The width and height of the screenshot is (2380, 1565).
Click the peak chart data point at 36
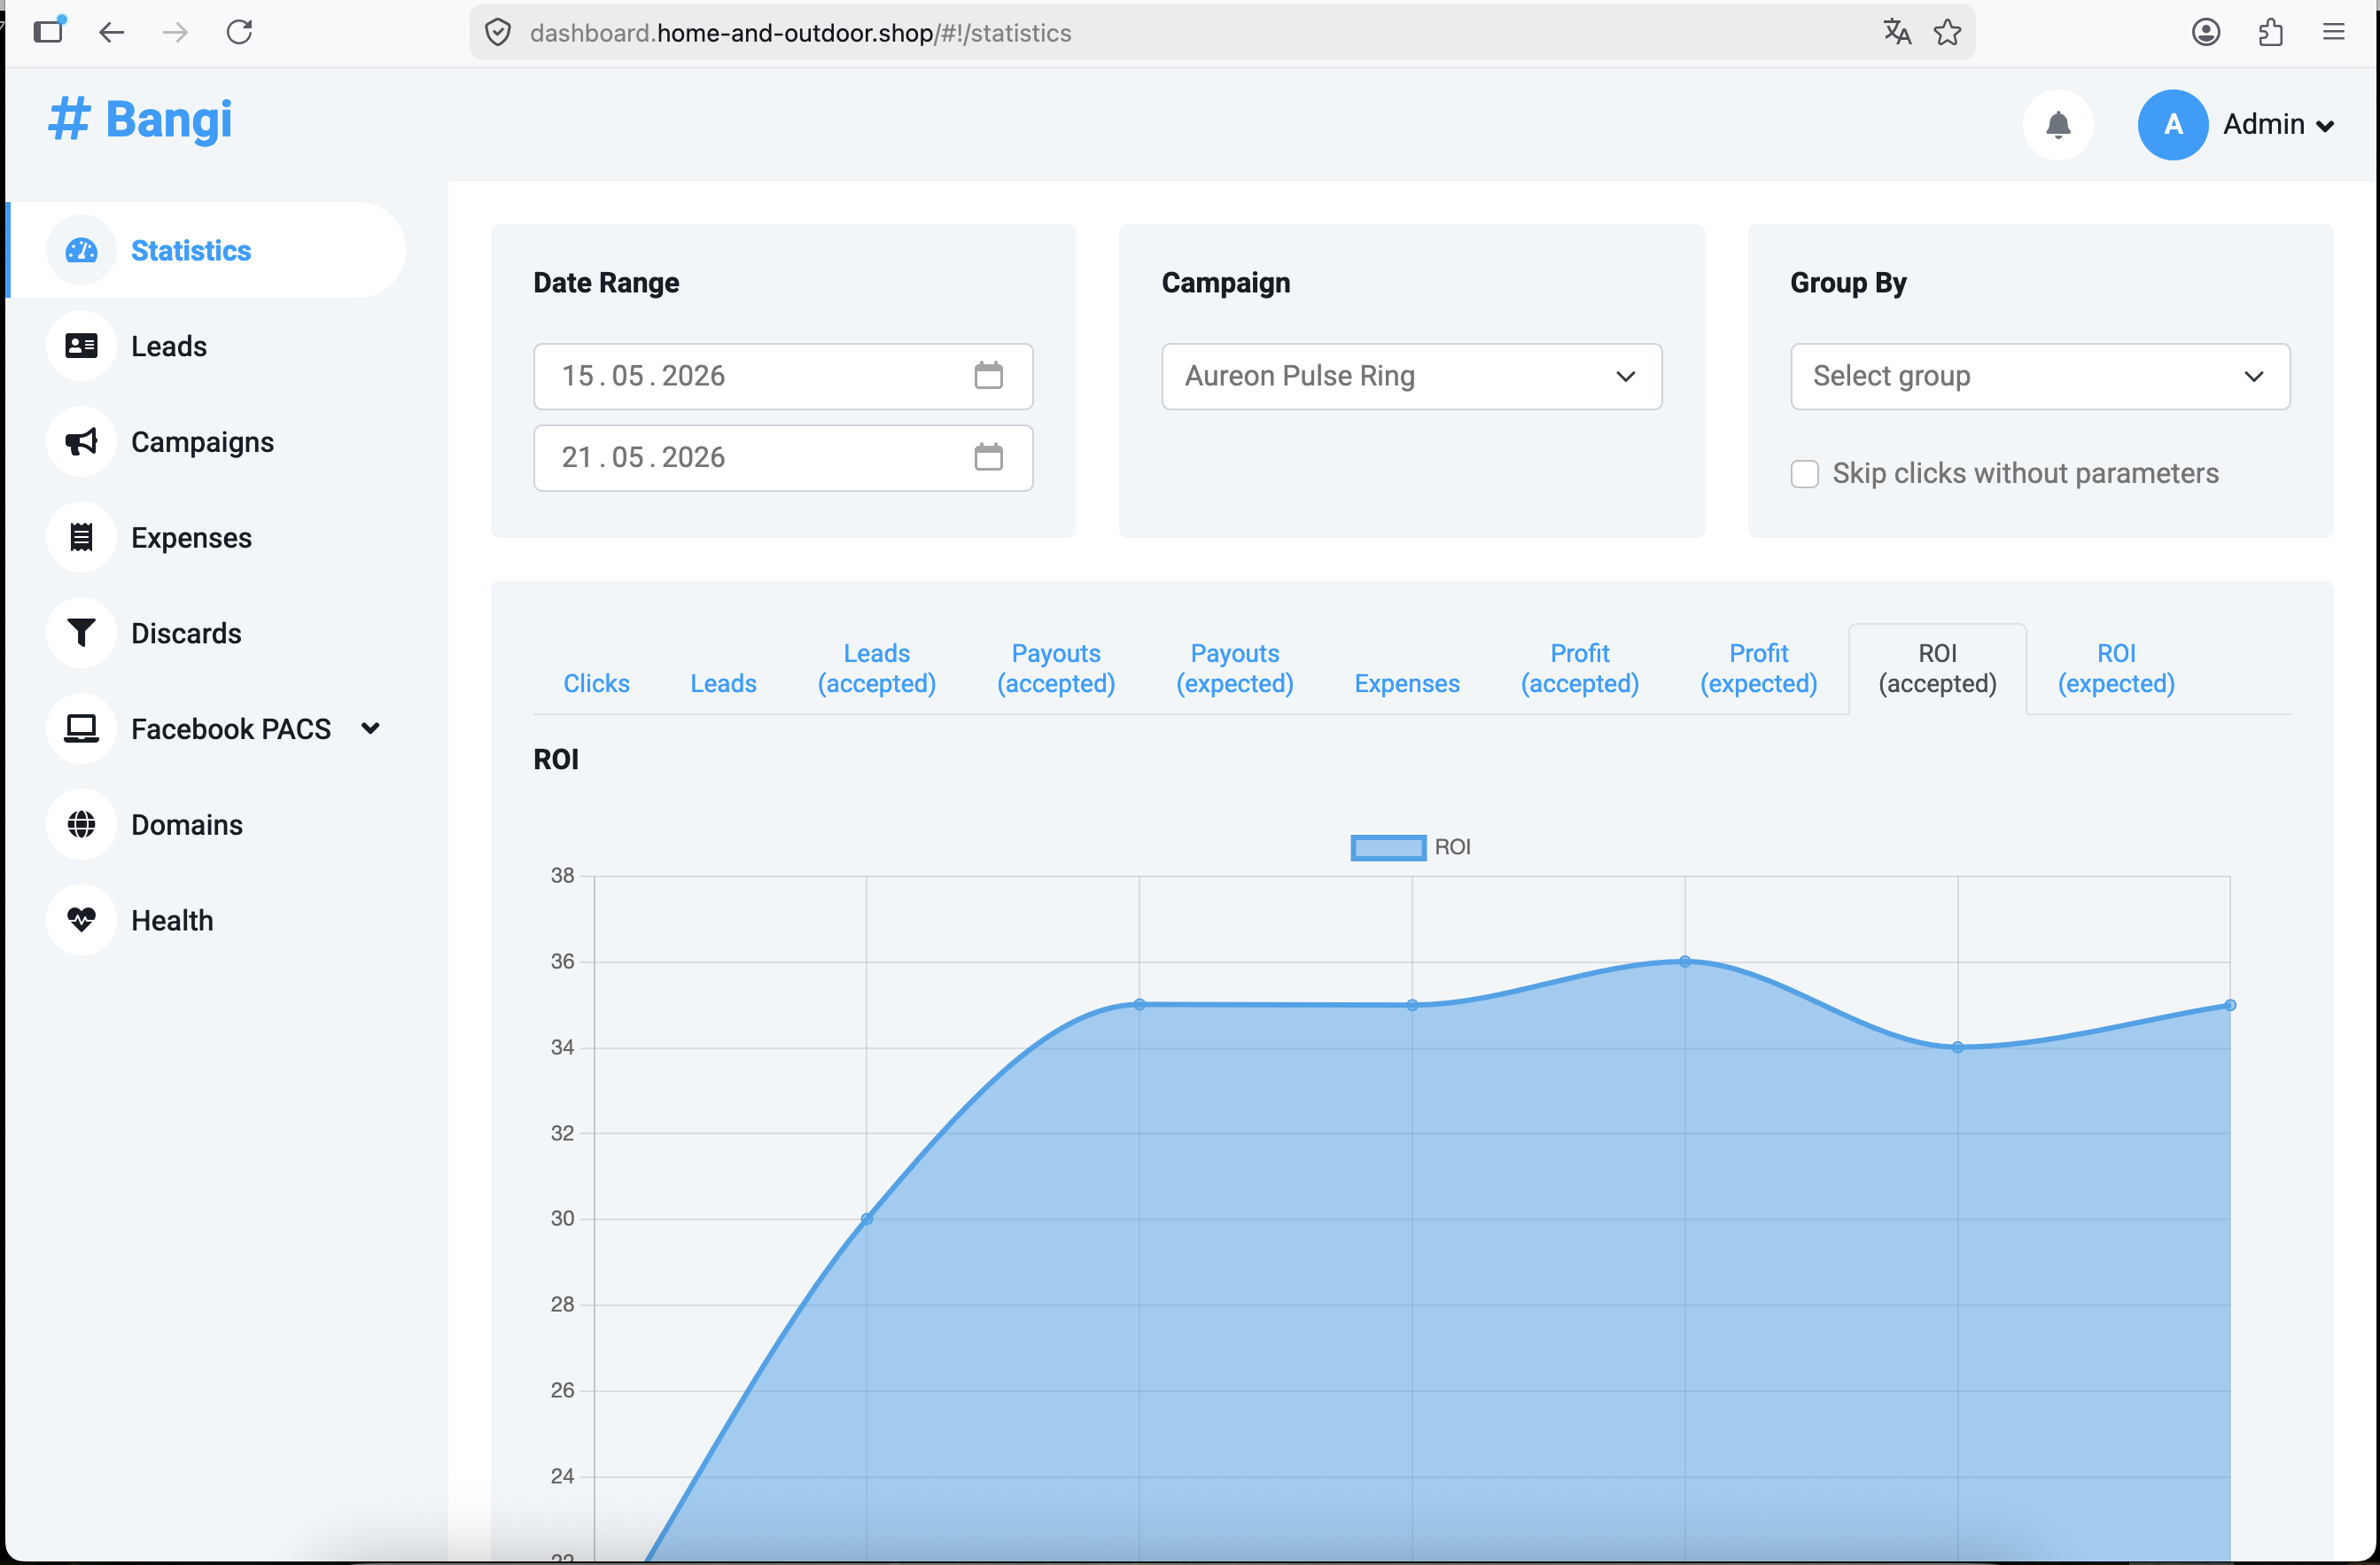click(1685, 962)
